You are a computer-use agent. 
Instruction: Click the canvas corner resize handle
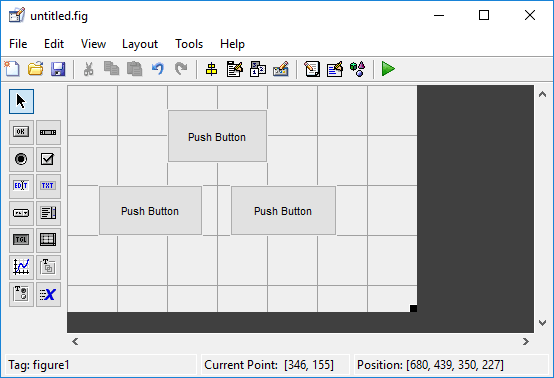pos(413,308)
